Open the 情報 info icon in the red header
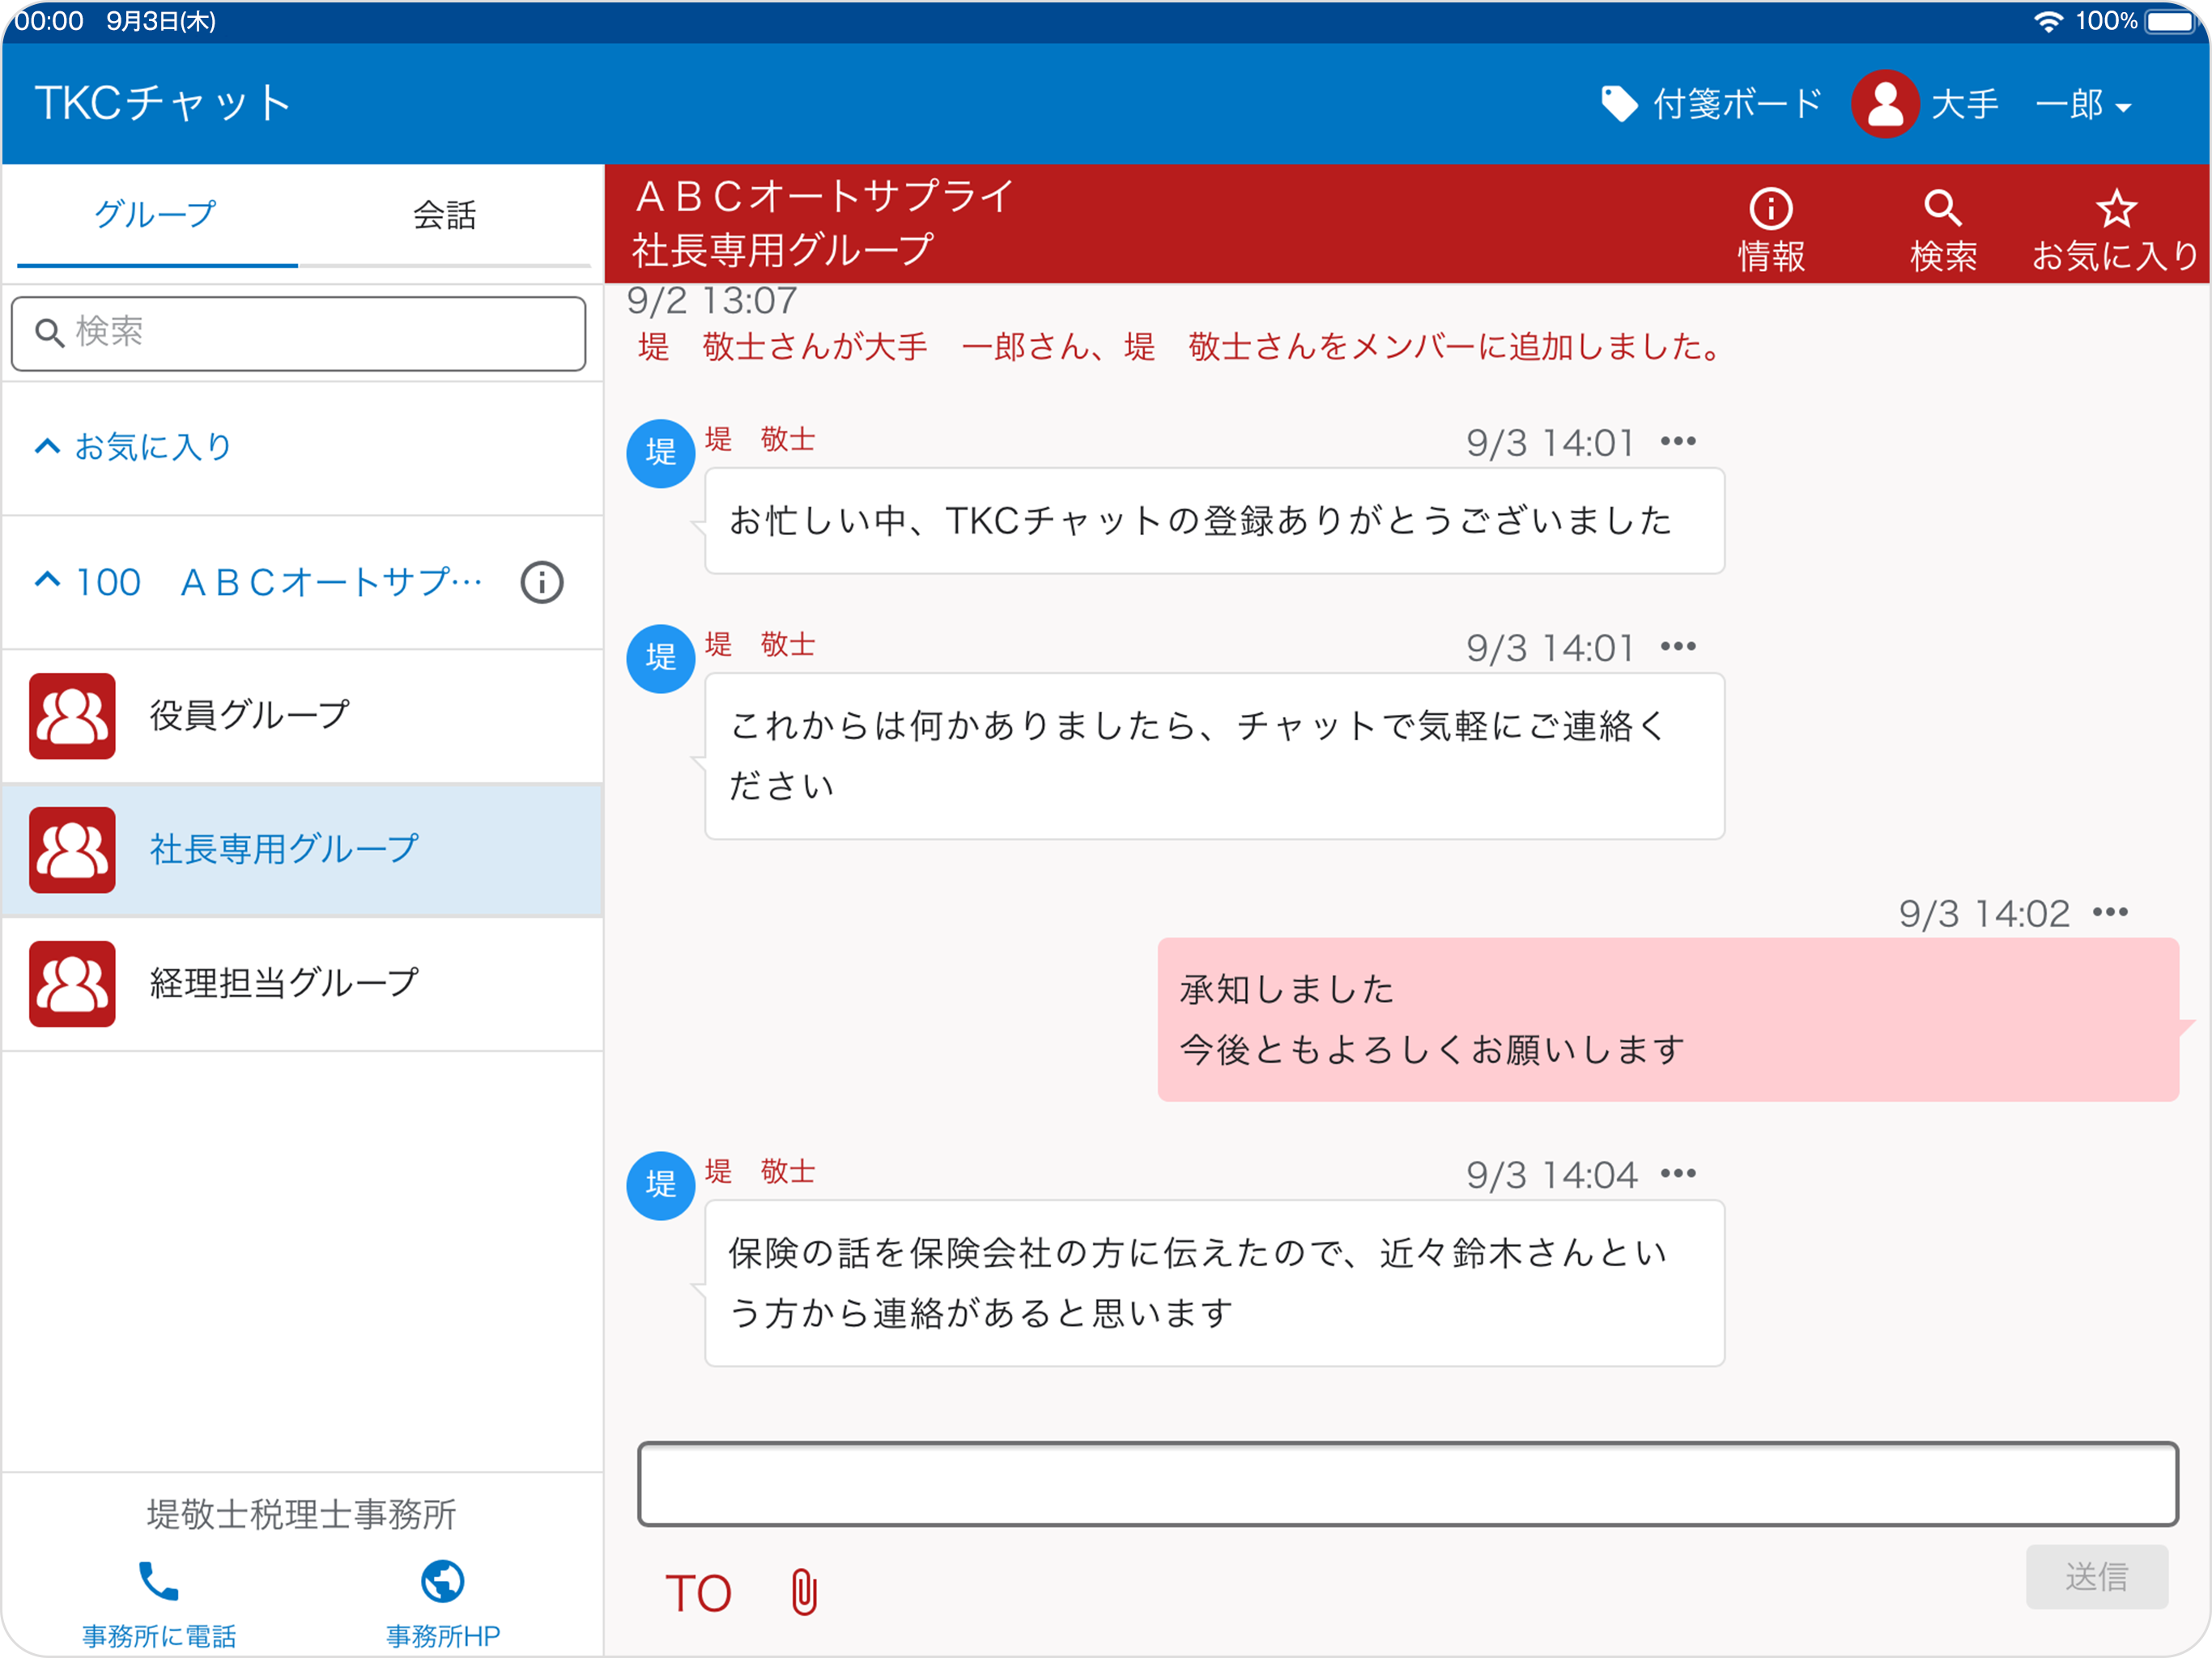This screenshot has width=2212, height=1658. pyautogui.click(x=1771, y=209)
